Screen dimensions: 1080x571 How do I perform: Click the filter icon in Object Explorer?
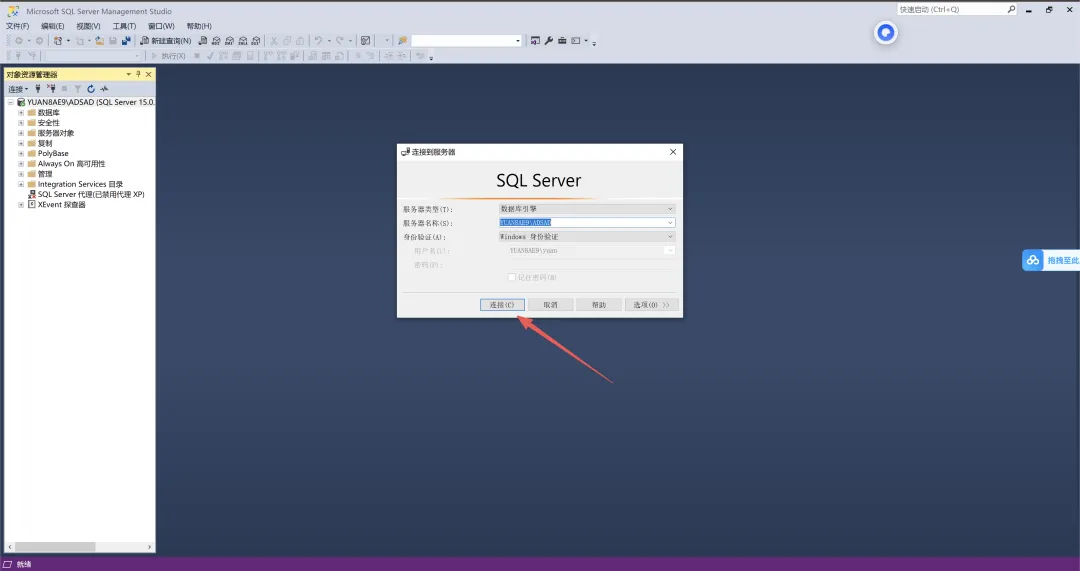(x=78, y=89)
